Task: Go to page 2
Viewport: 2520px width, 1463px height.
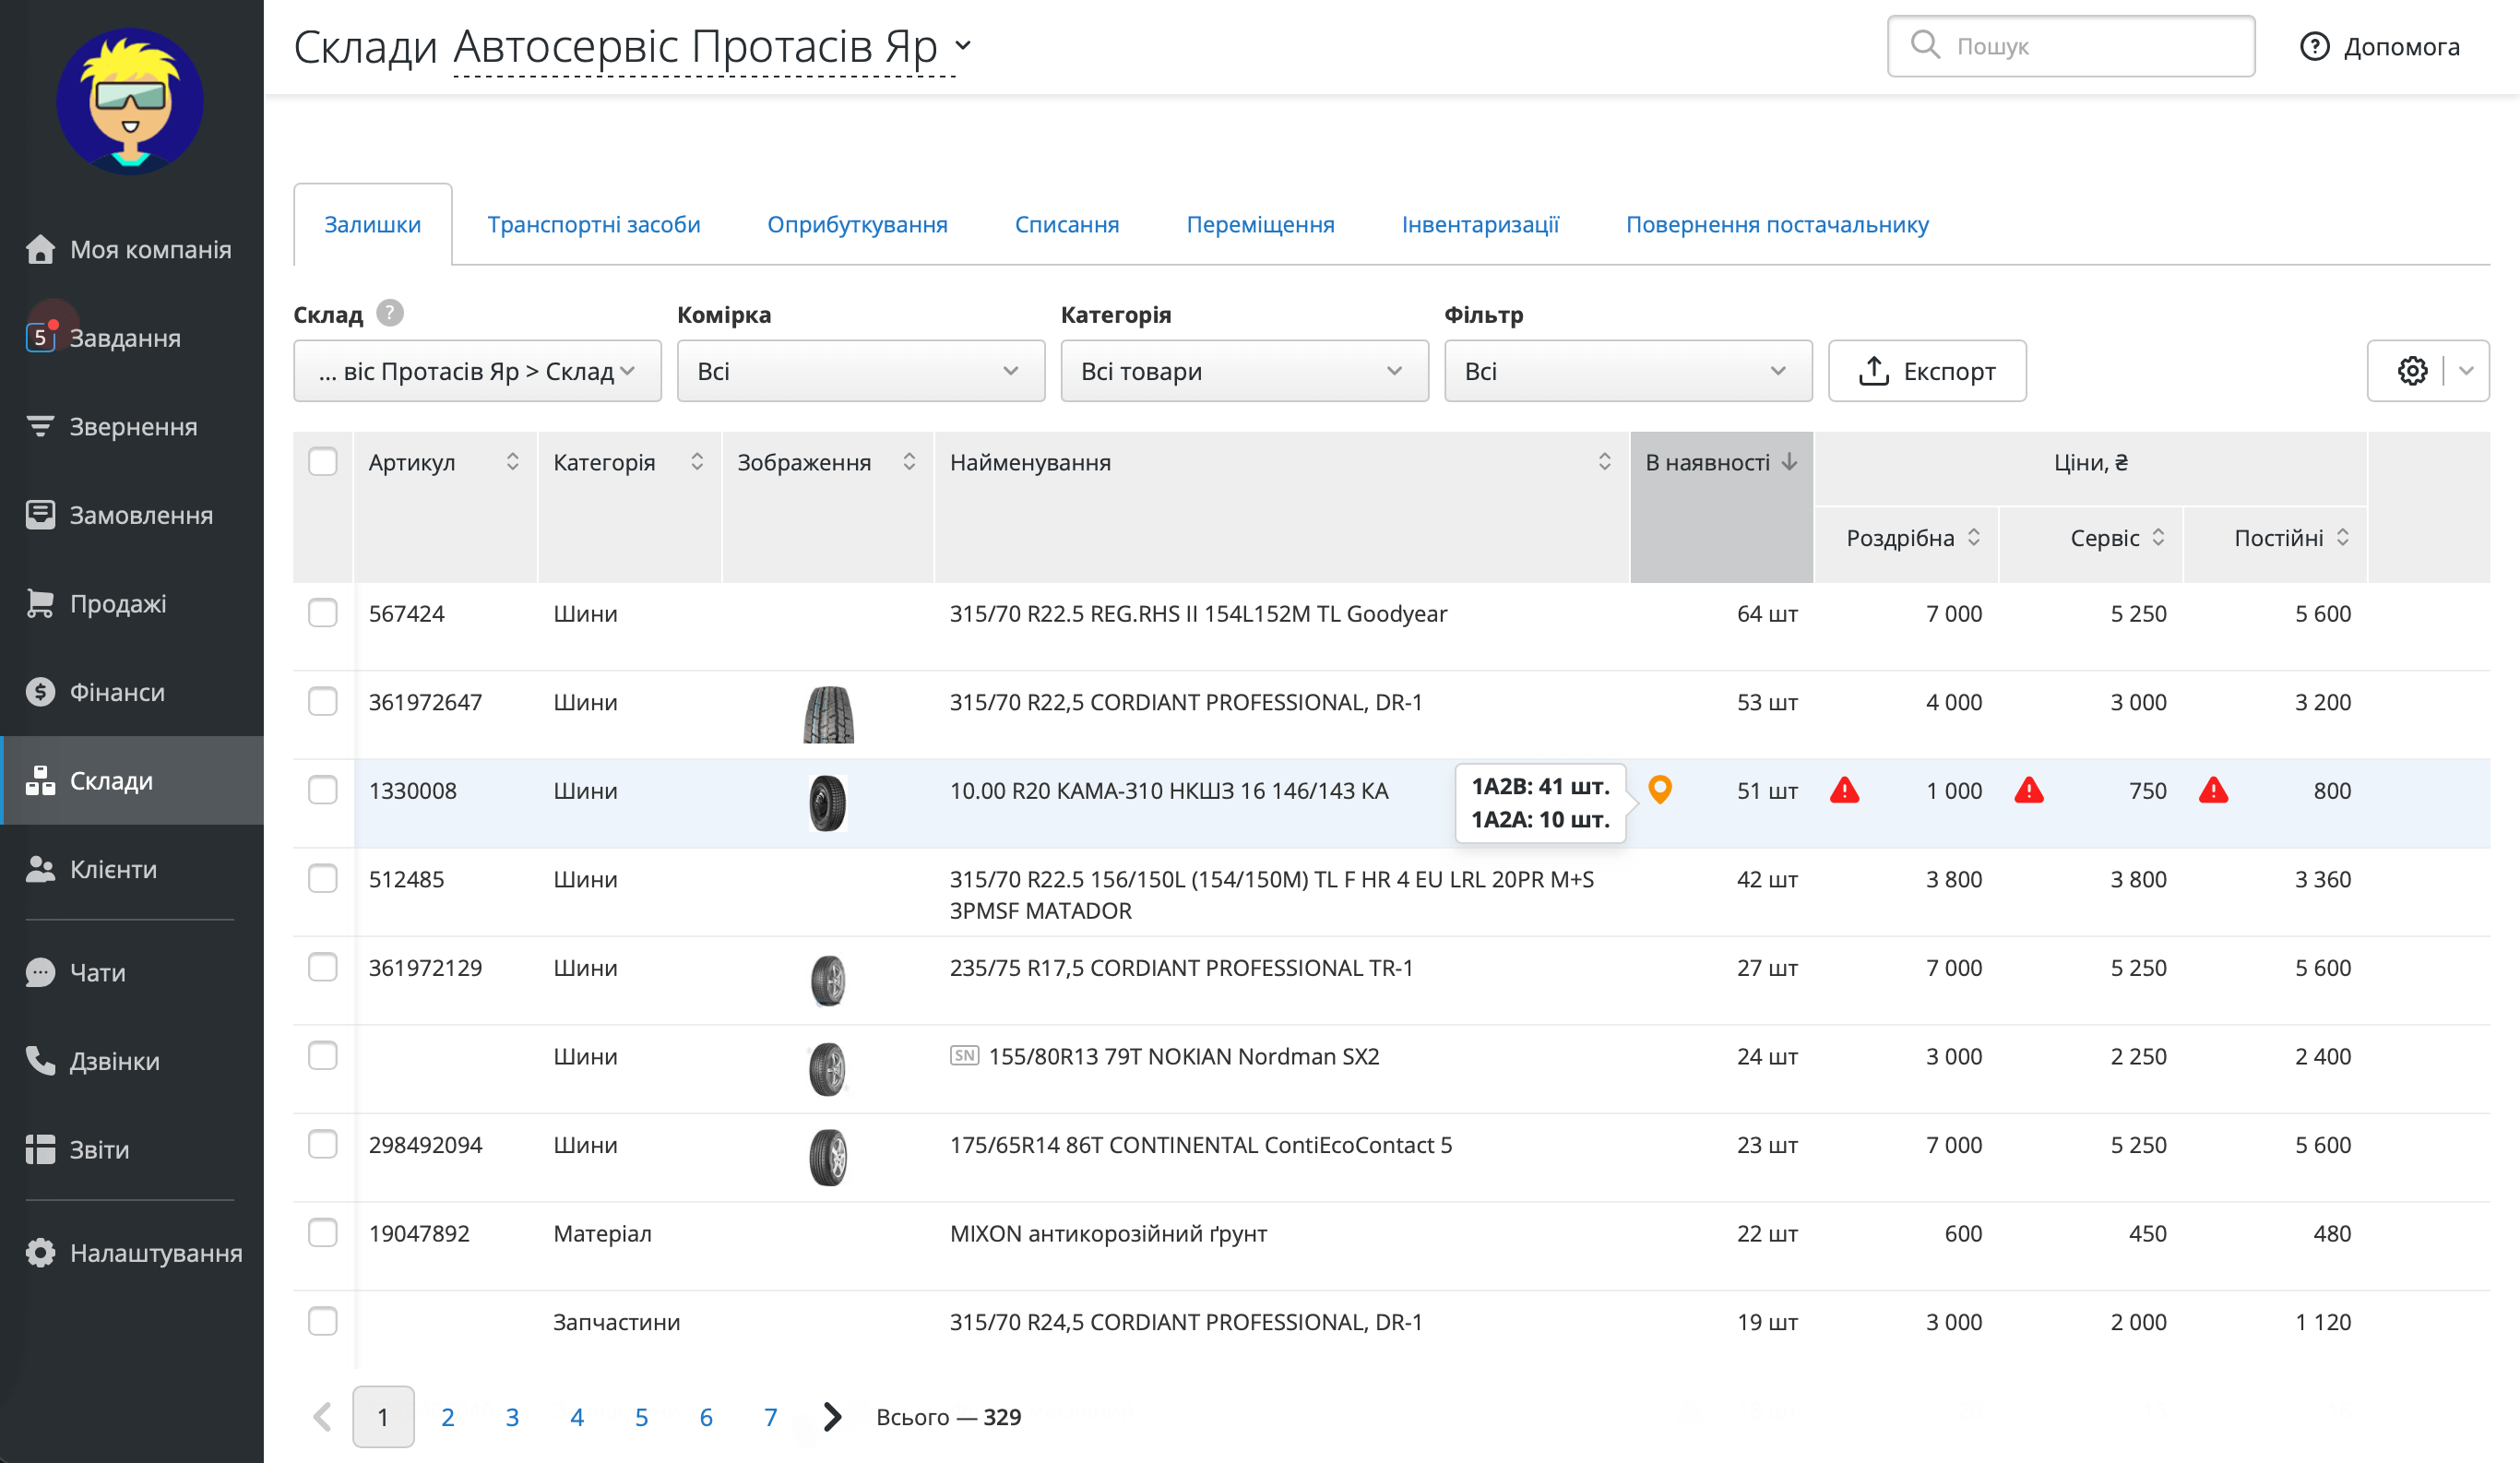Action: 447,1416
